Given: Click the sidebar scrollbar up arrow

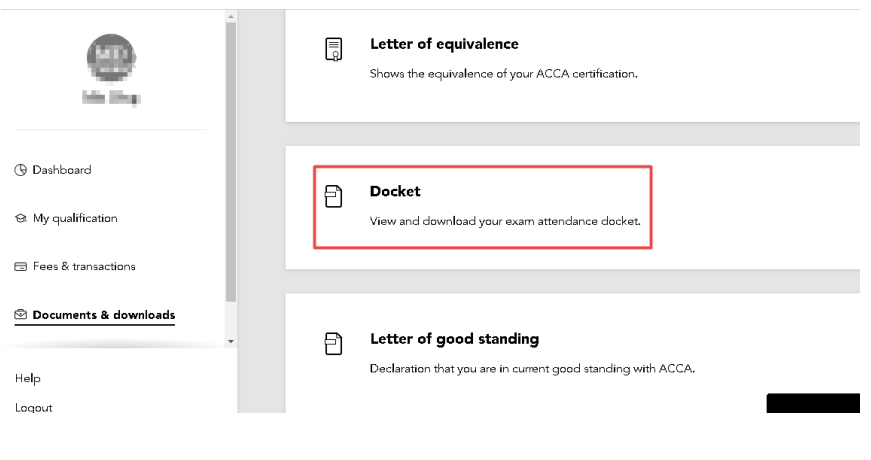Looking at the screenshot, I should (231, 17).
